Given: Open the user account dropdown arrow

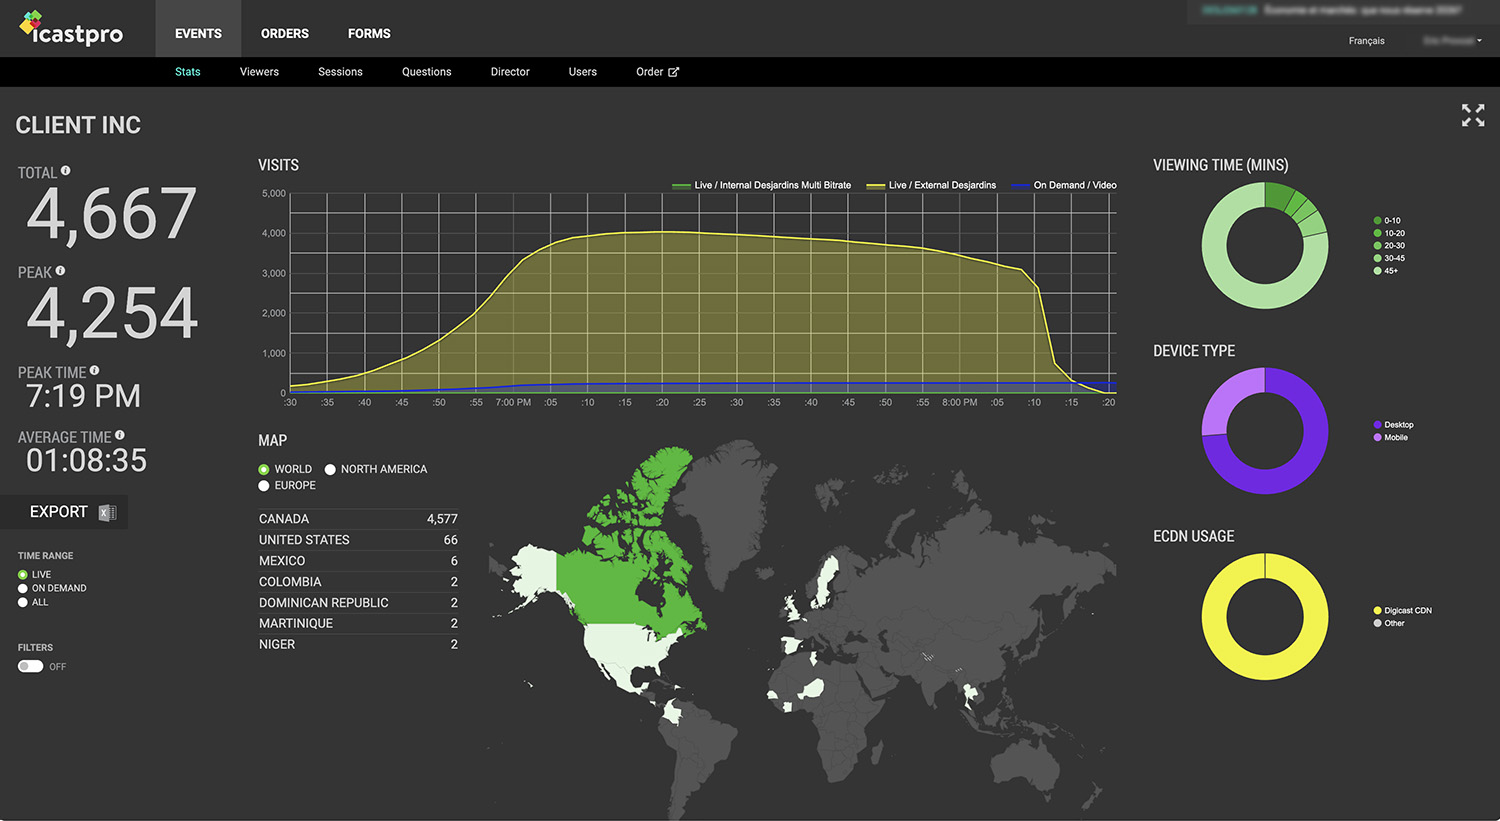Looking at the screenshot, I should 1479,41.
